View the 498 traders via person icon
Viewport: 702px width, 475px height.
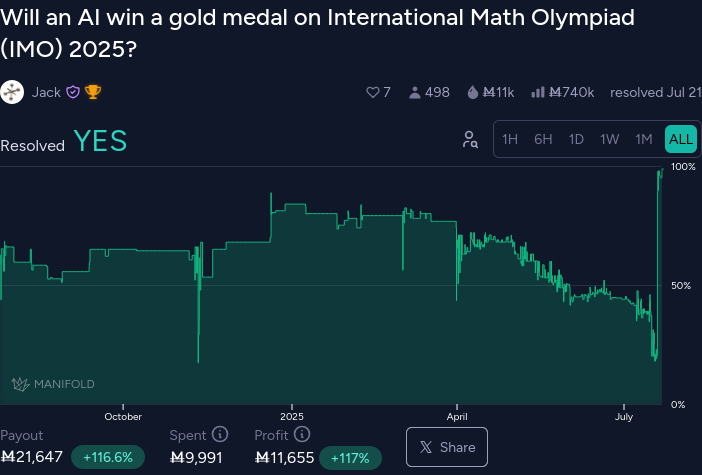414,92
